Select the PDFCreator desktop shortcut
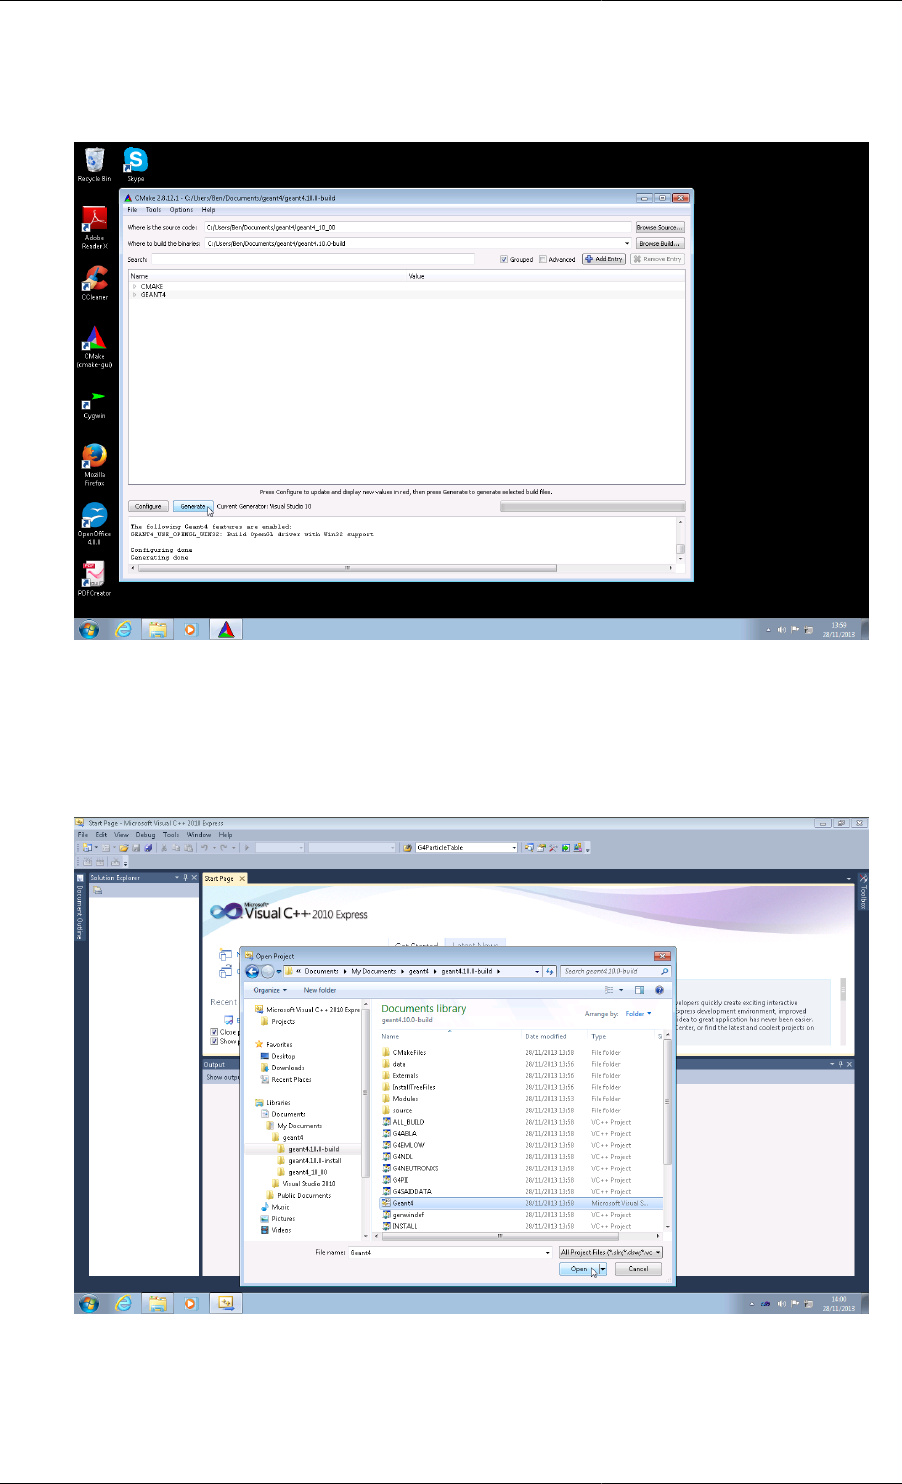 pyautogui.click(x=94, y=579)
